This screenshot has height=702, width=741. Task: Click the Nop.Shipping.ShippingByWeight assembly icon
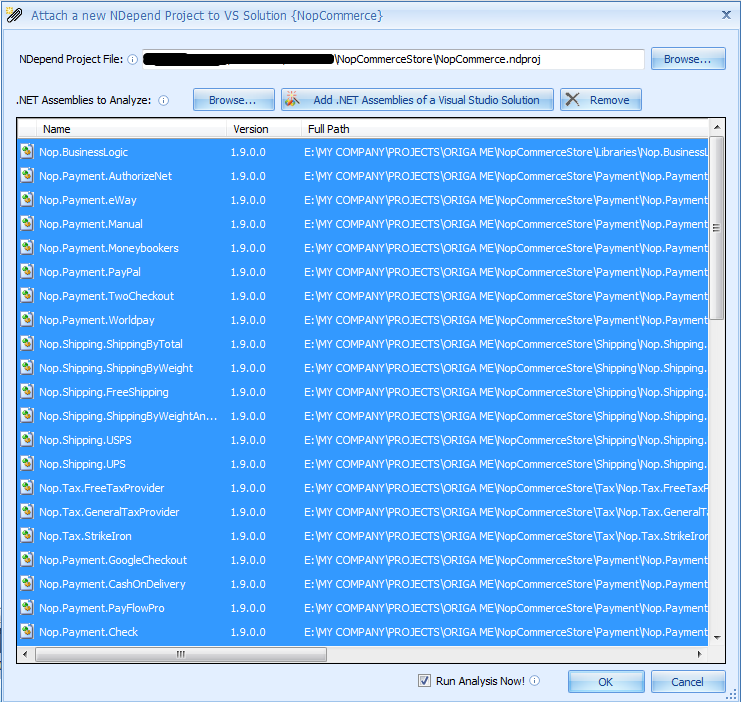[27, 368]
